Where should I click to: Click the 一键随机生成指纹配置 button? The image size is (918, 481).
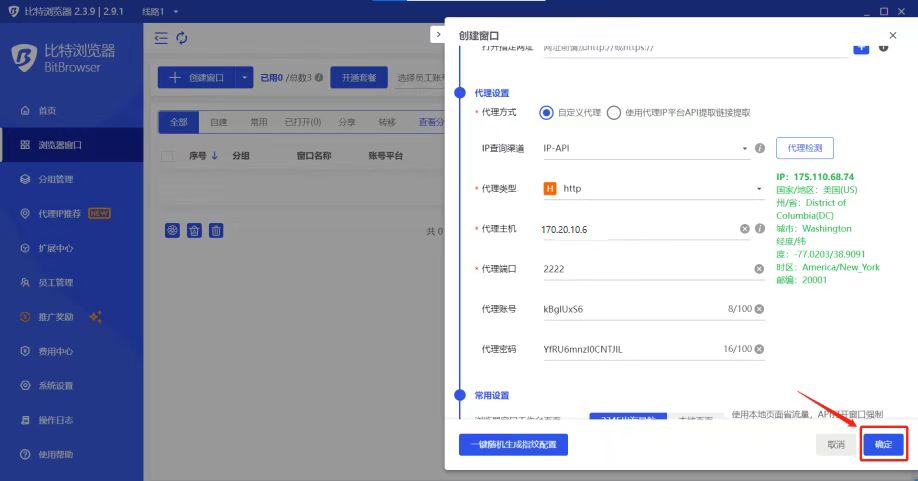(x=513, y=444)
